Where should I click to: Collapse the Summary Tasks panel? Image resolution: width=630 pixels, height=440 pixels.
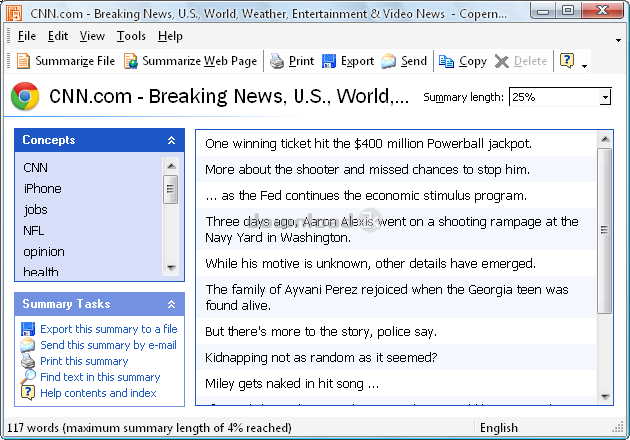pyautogui.click(x=171, y=304)
